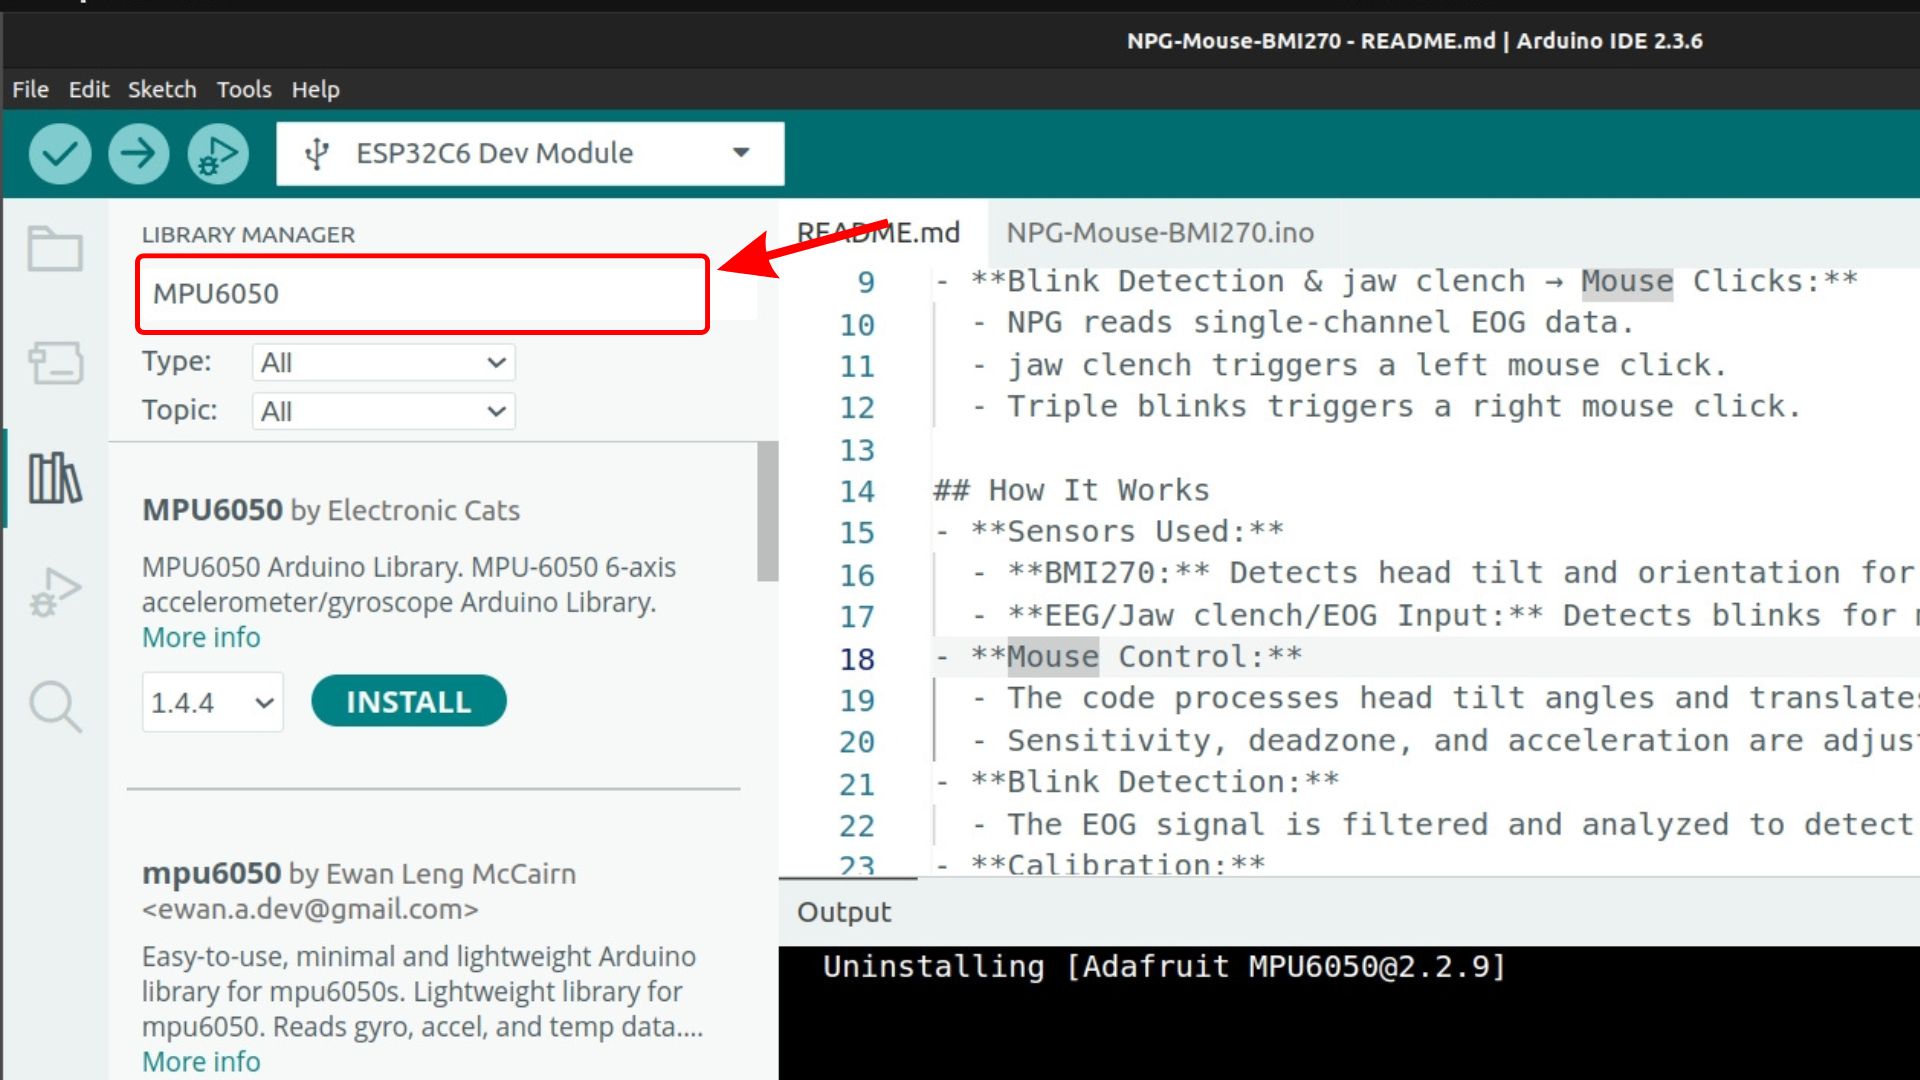Click the 'Uninstalling [Adafruit MPU6050@2.2.9]' output line
This screenshot has height=1080, width=1920.
(1164, 967)
